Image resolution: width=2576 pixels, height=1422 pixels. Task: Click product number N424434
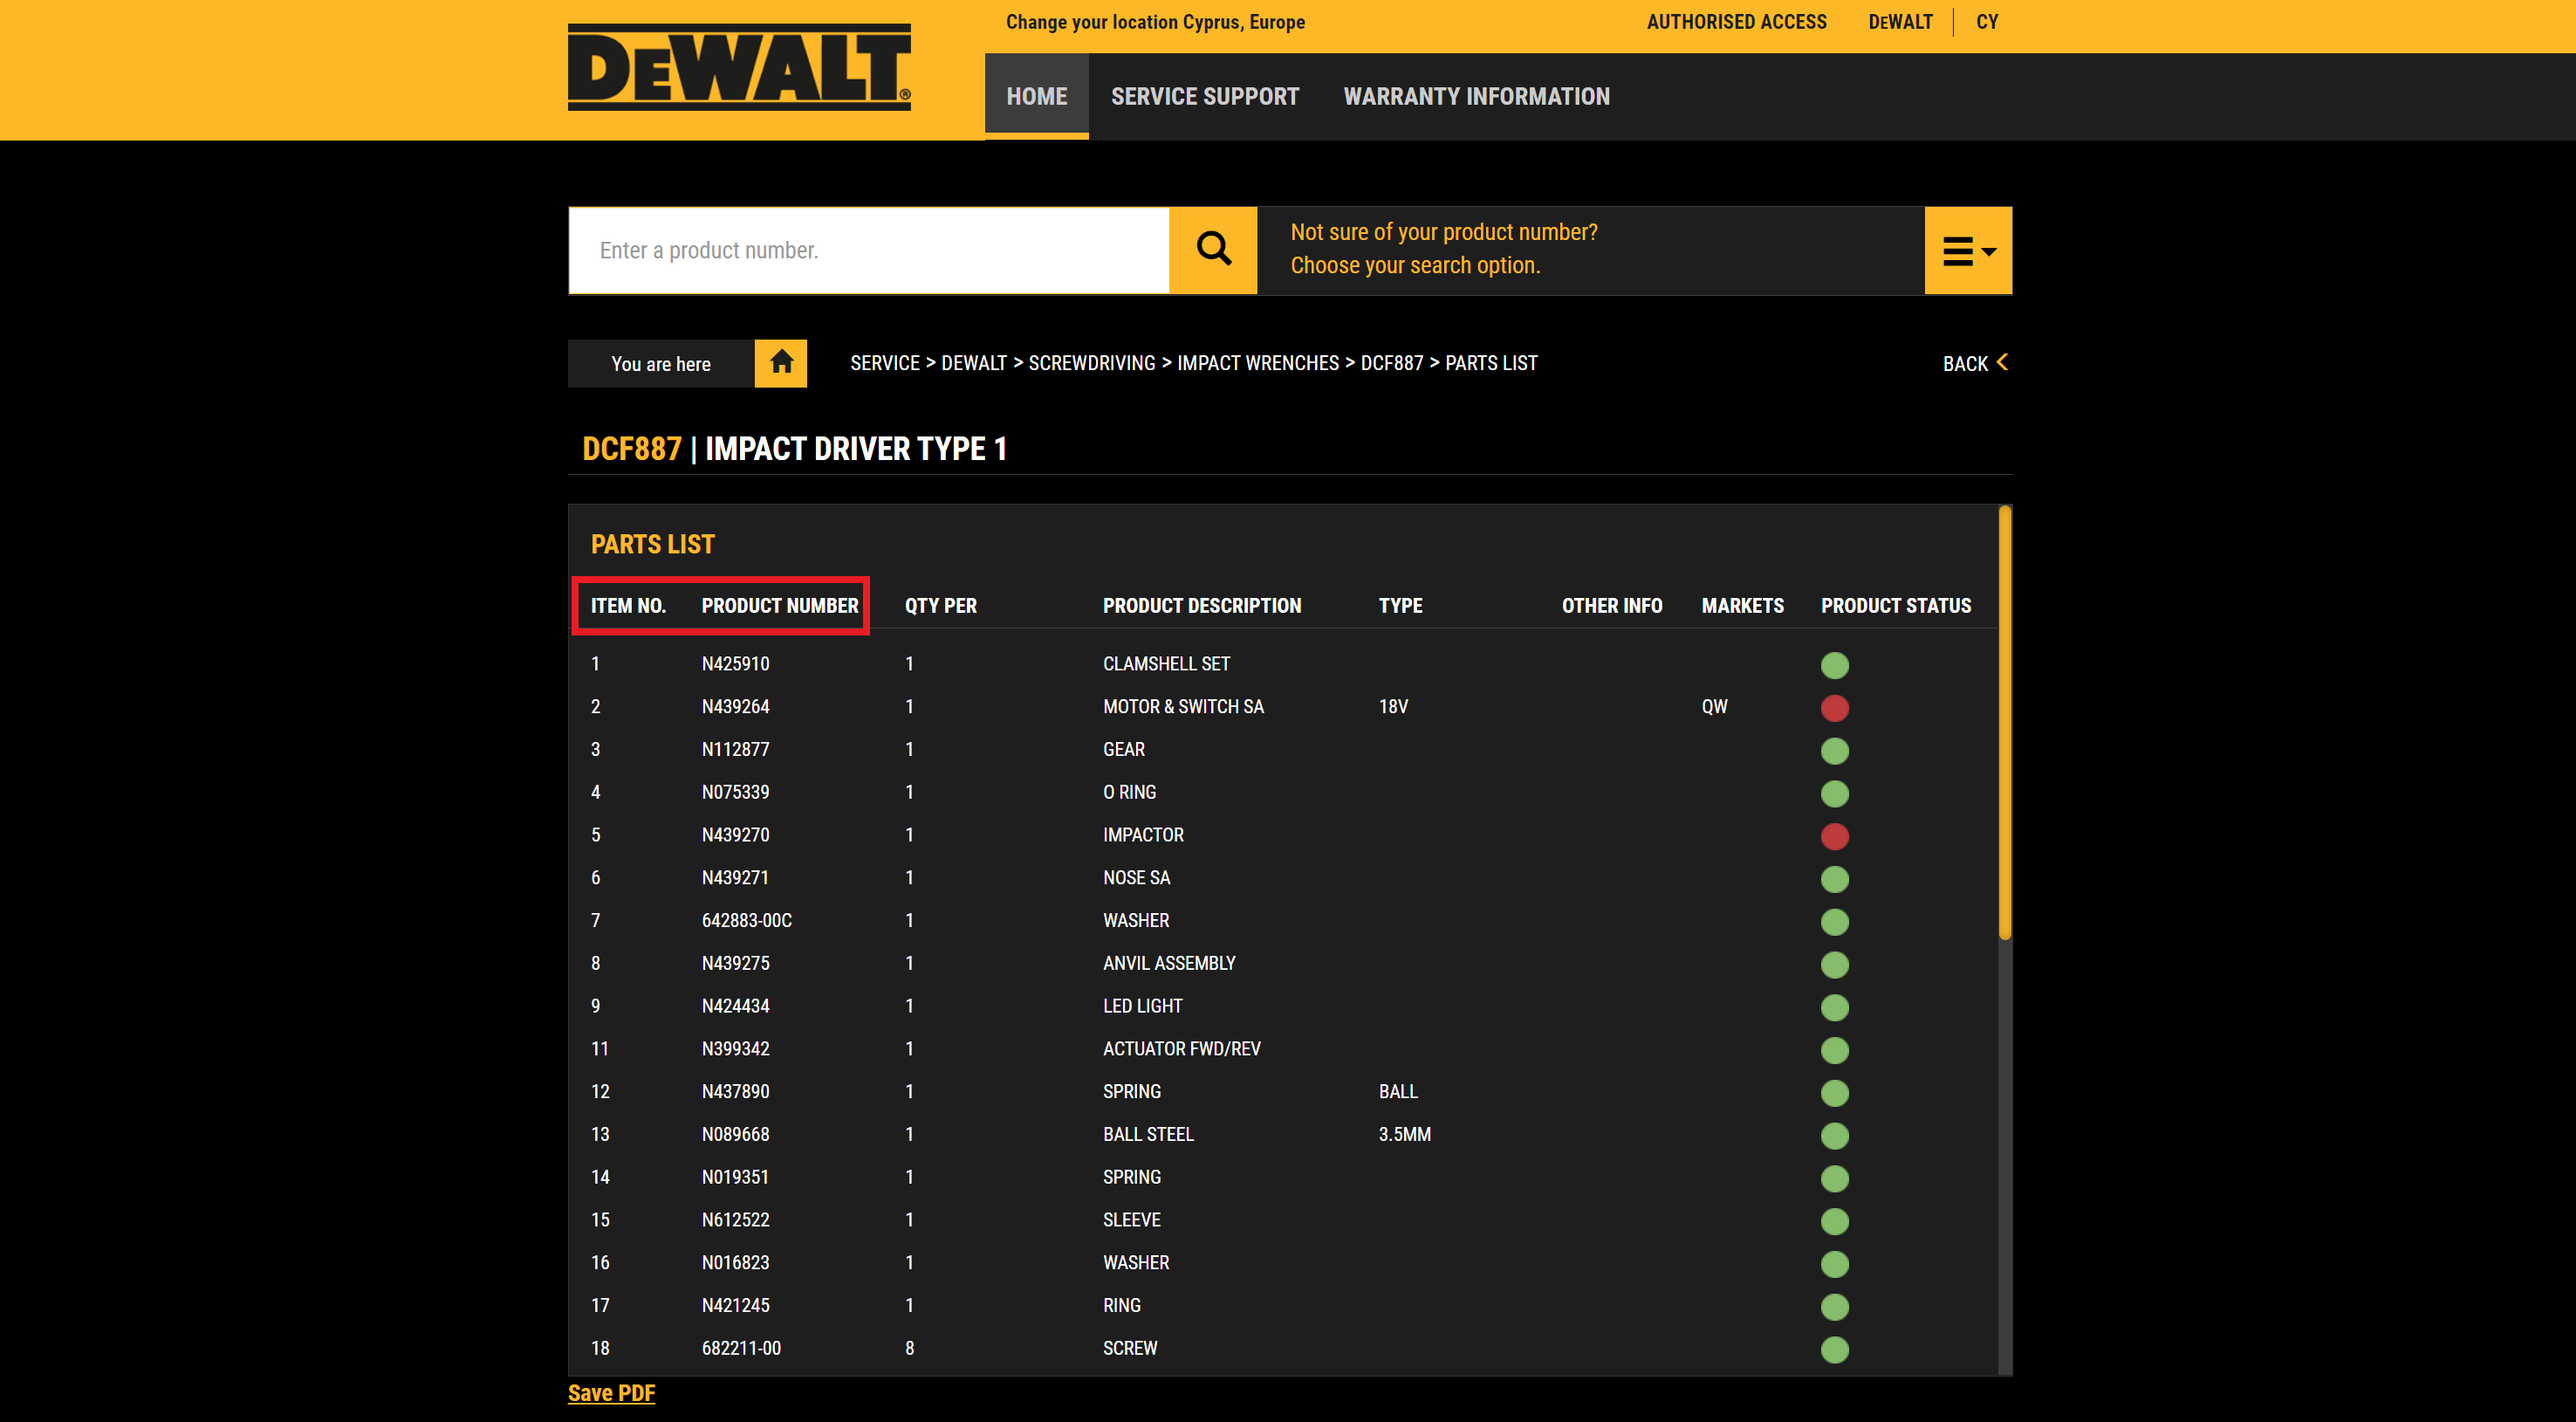pos(735,1006)
